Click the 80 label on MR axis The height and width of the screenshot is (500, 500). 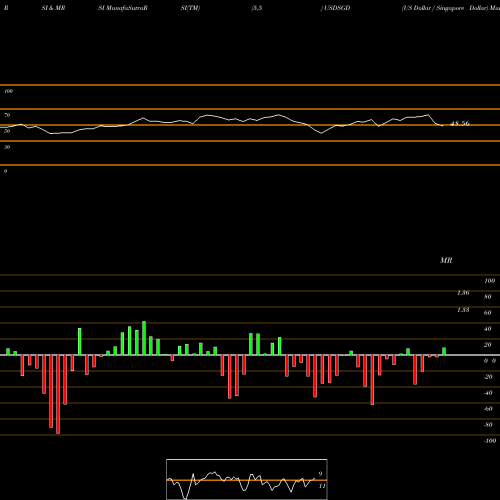(488, 297)
